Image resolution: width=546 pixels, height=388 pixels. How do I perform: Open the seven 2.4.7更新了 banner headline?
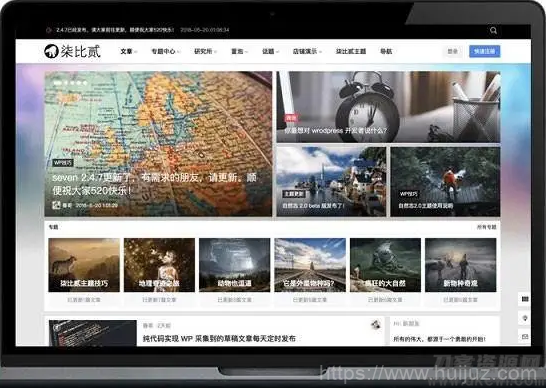tap(154, 184)
